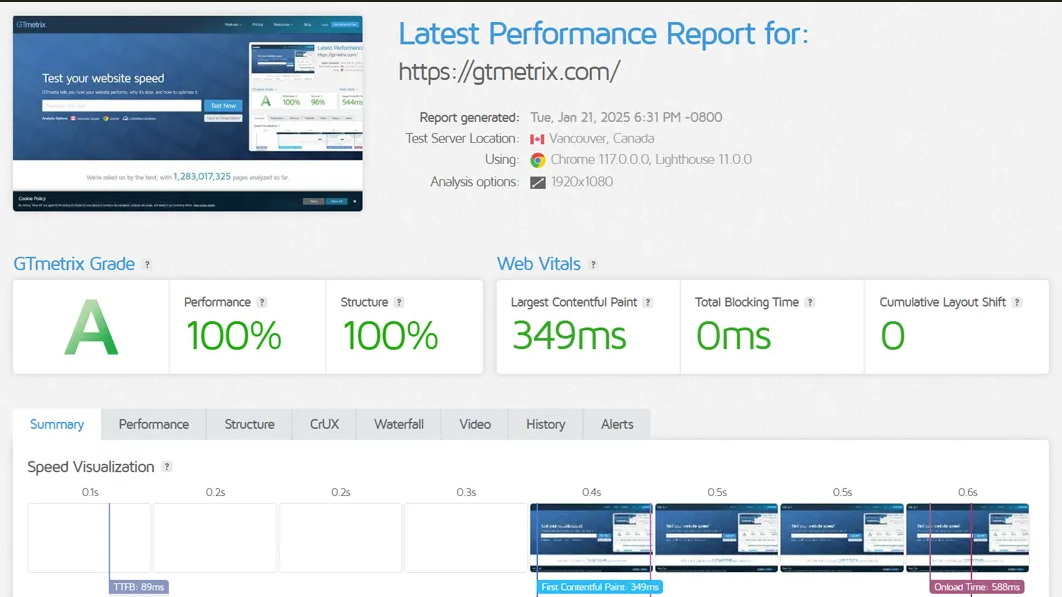Click the Structure score help icon
1062x597 pixels.
(399, 302)
